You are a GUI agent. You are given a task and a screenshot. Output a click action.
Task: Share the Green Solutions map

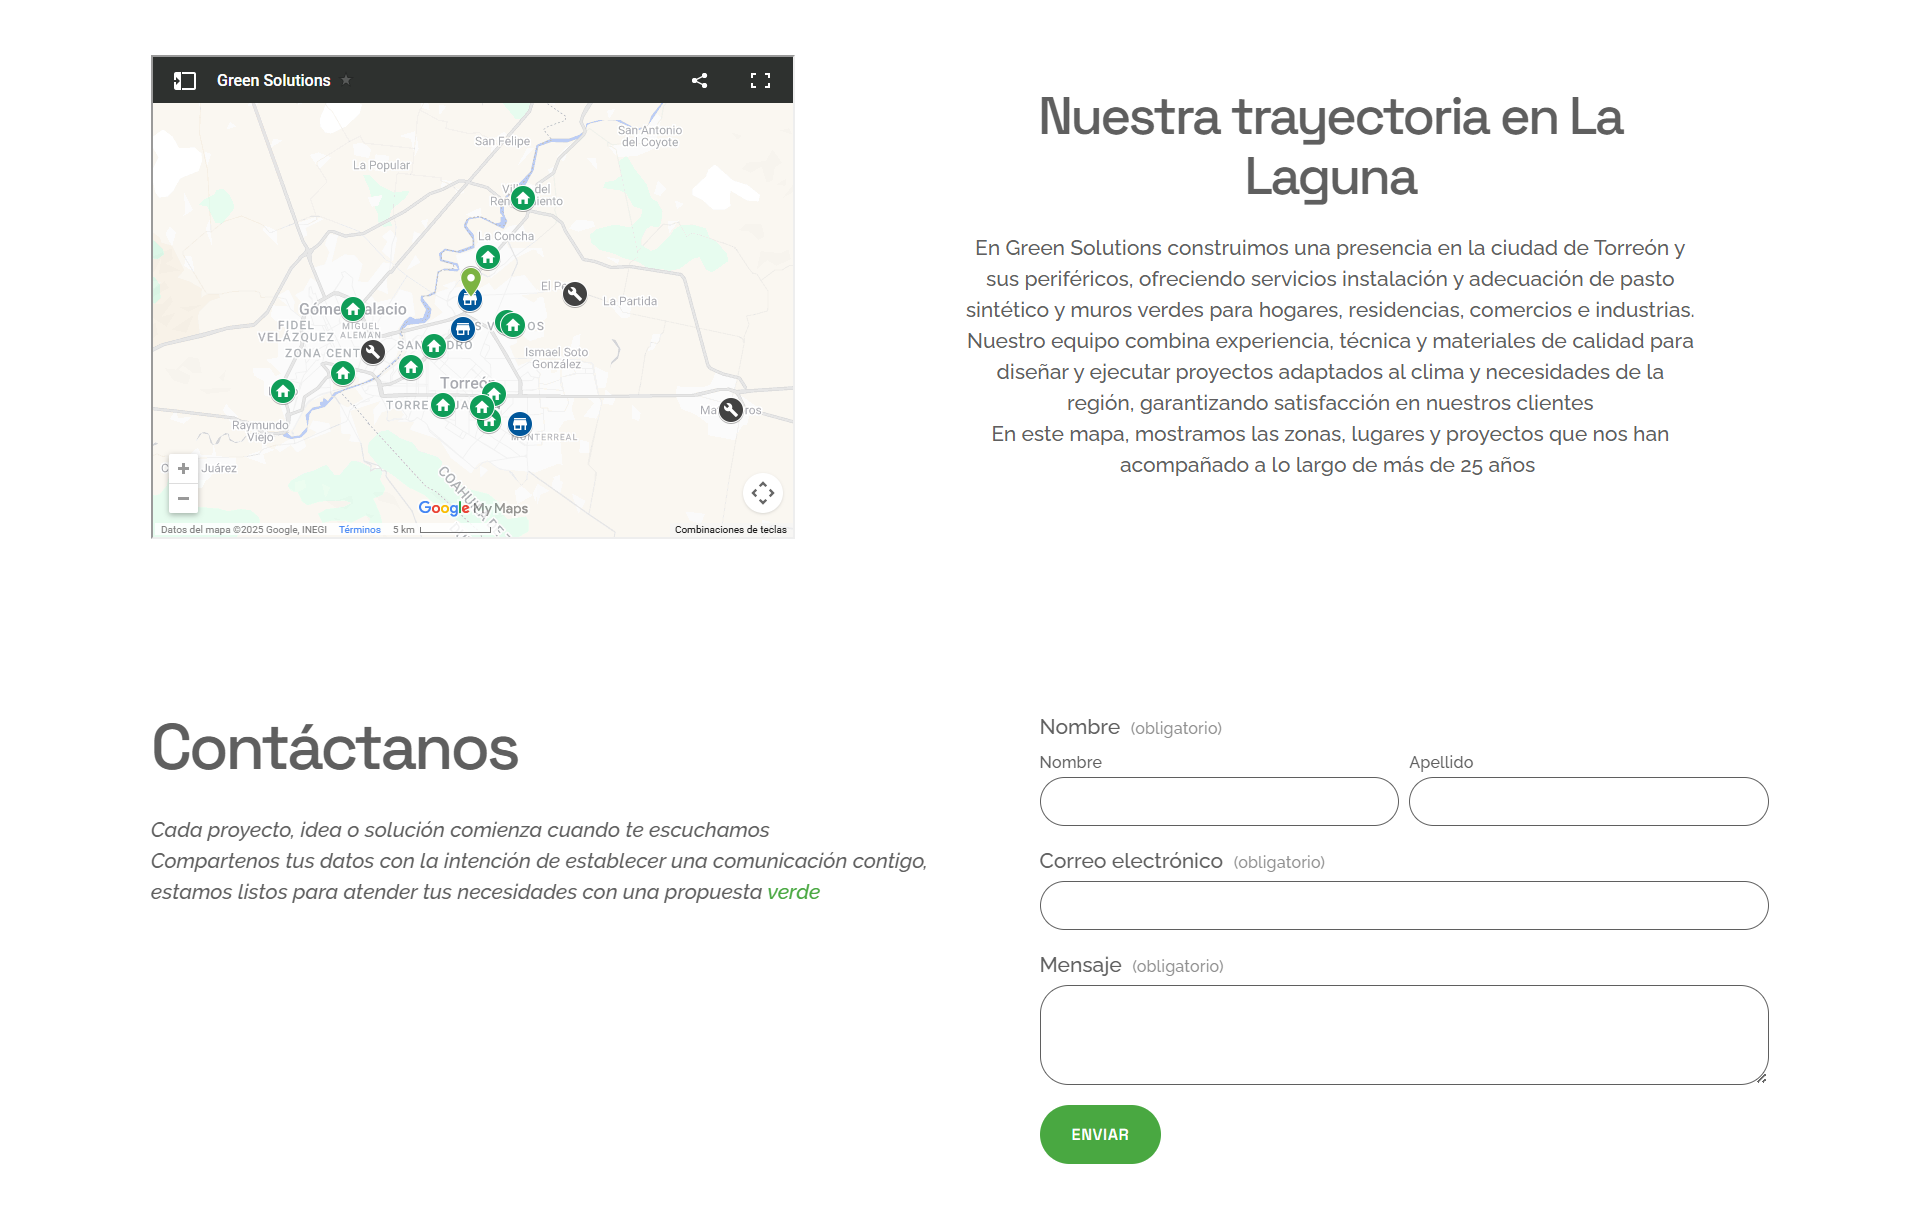[x=698, y=80]
